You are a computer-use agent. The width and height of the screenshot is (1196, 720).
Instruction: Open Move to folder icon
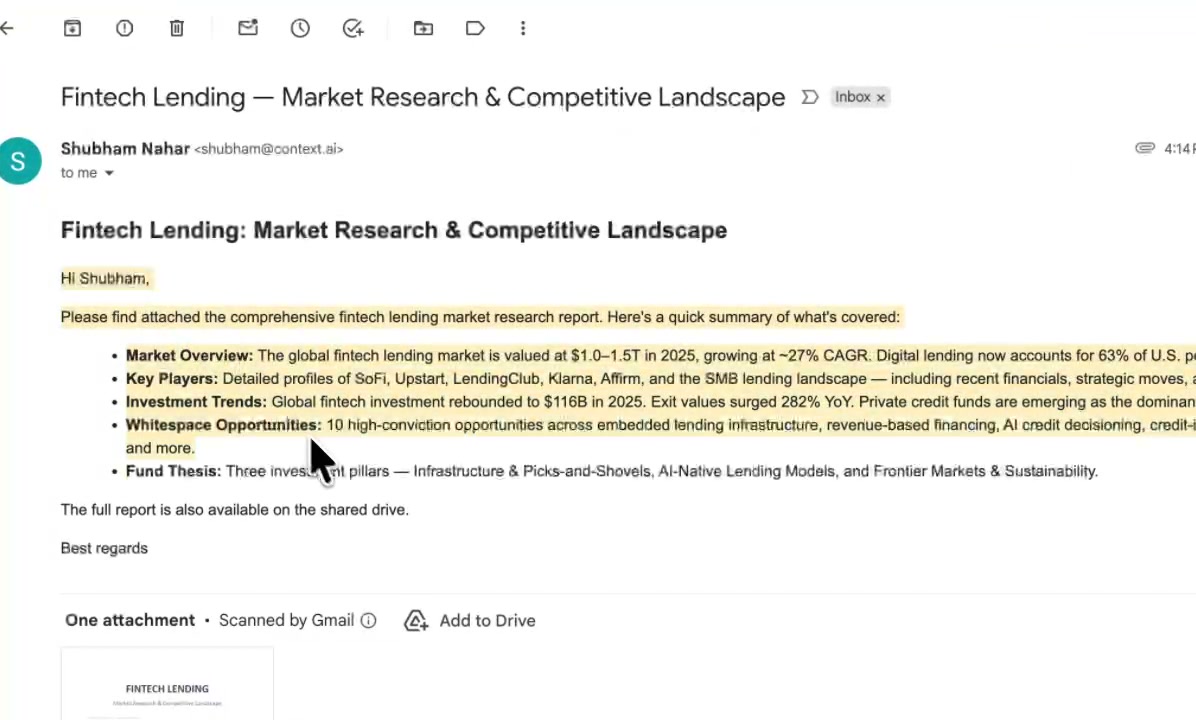[x=423, y=28]
